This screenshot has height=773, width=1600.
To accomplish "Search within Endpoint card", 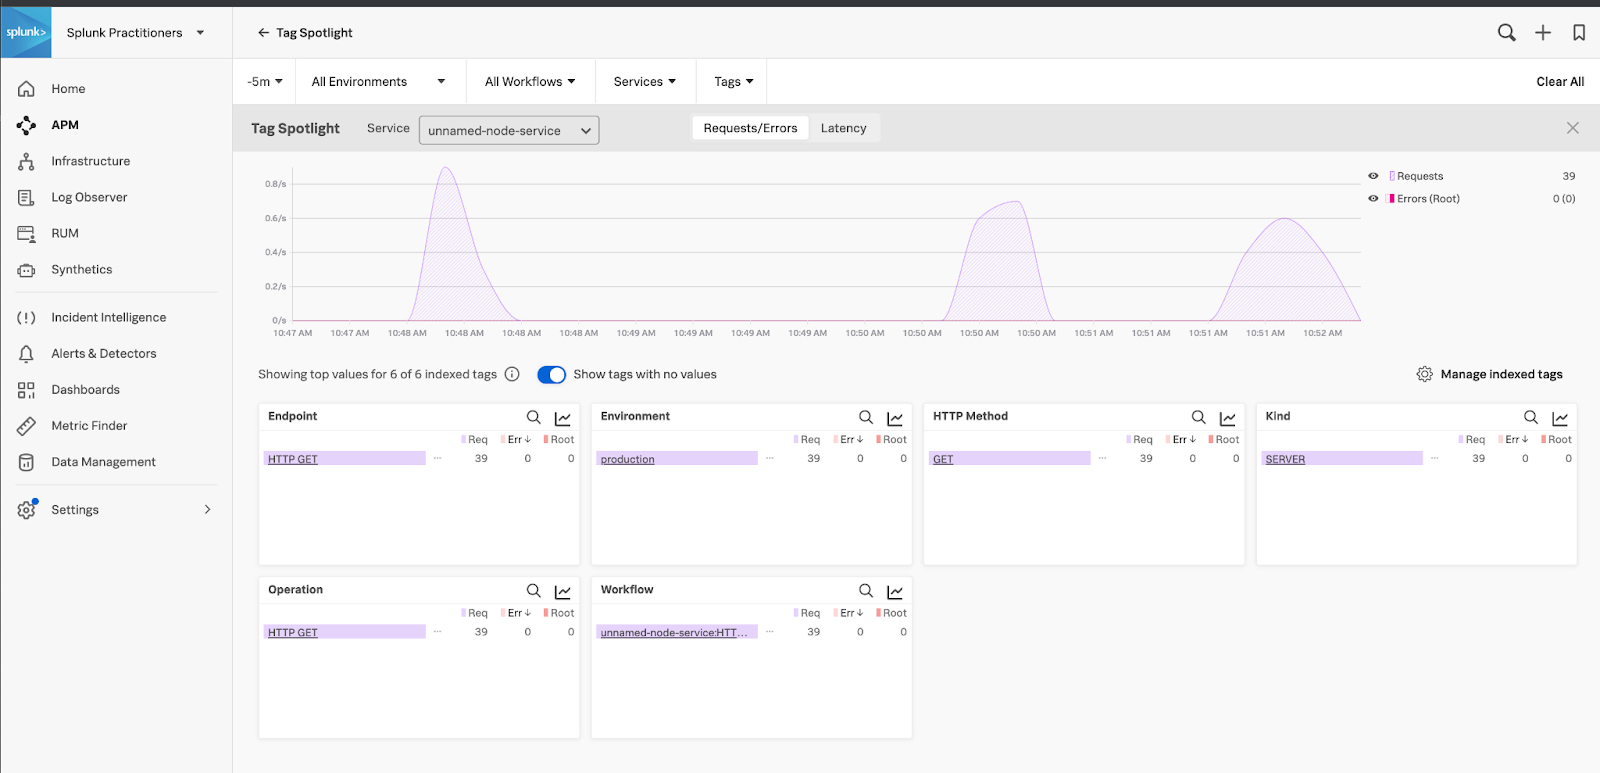I will click(x=534, y=417).
